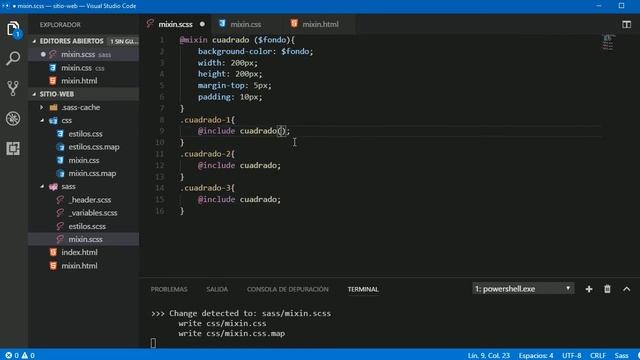Click the Espacios: 4 indentation setting

coord(536,356)
